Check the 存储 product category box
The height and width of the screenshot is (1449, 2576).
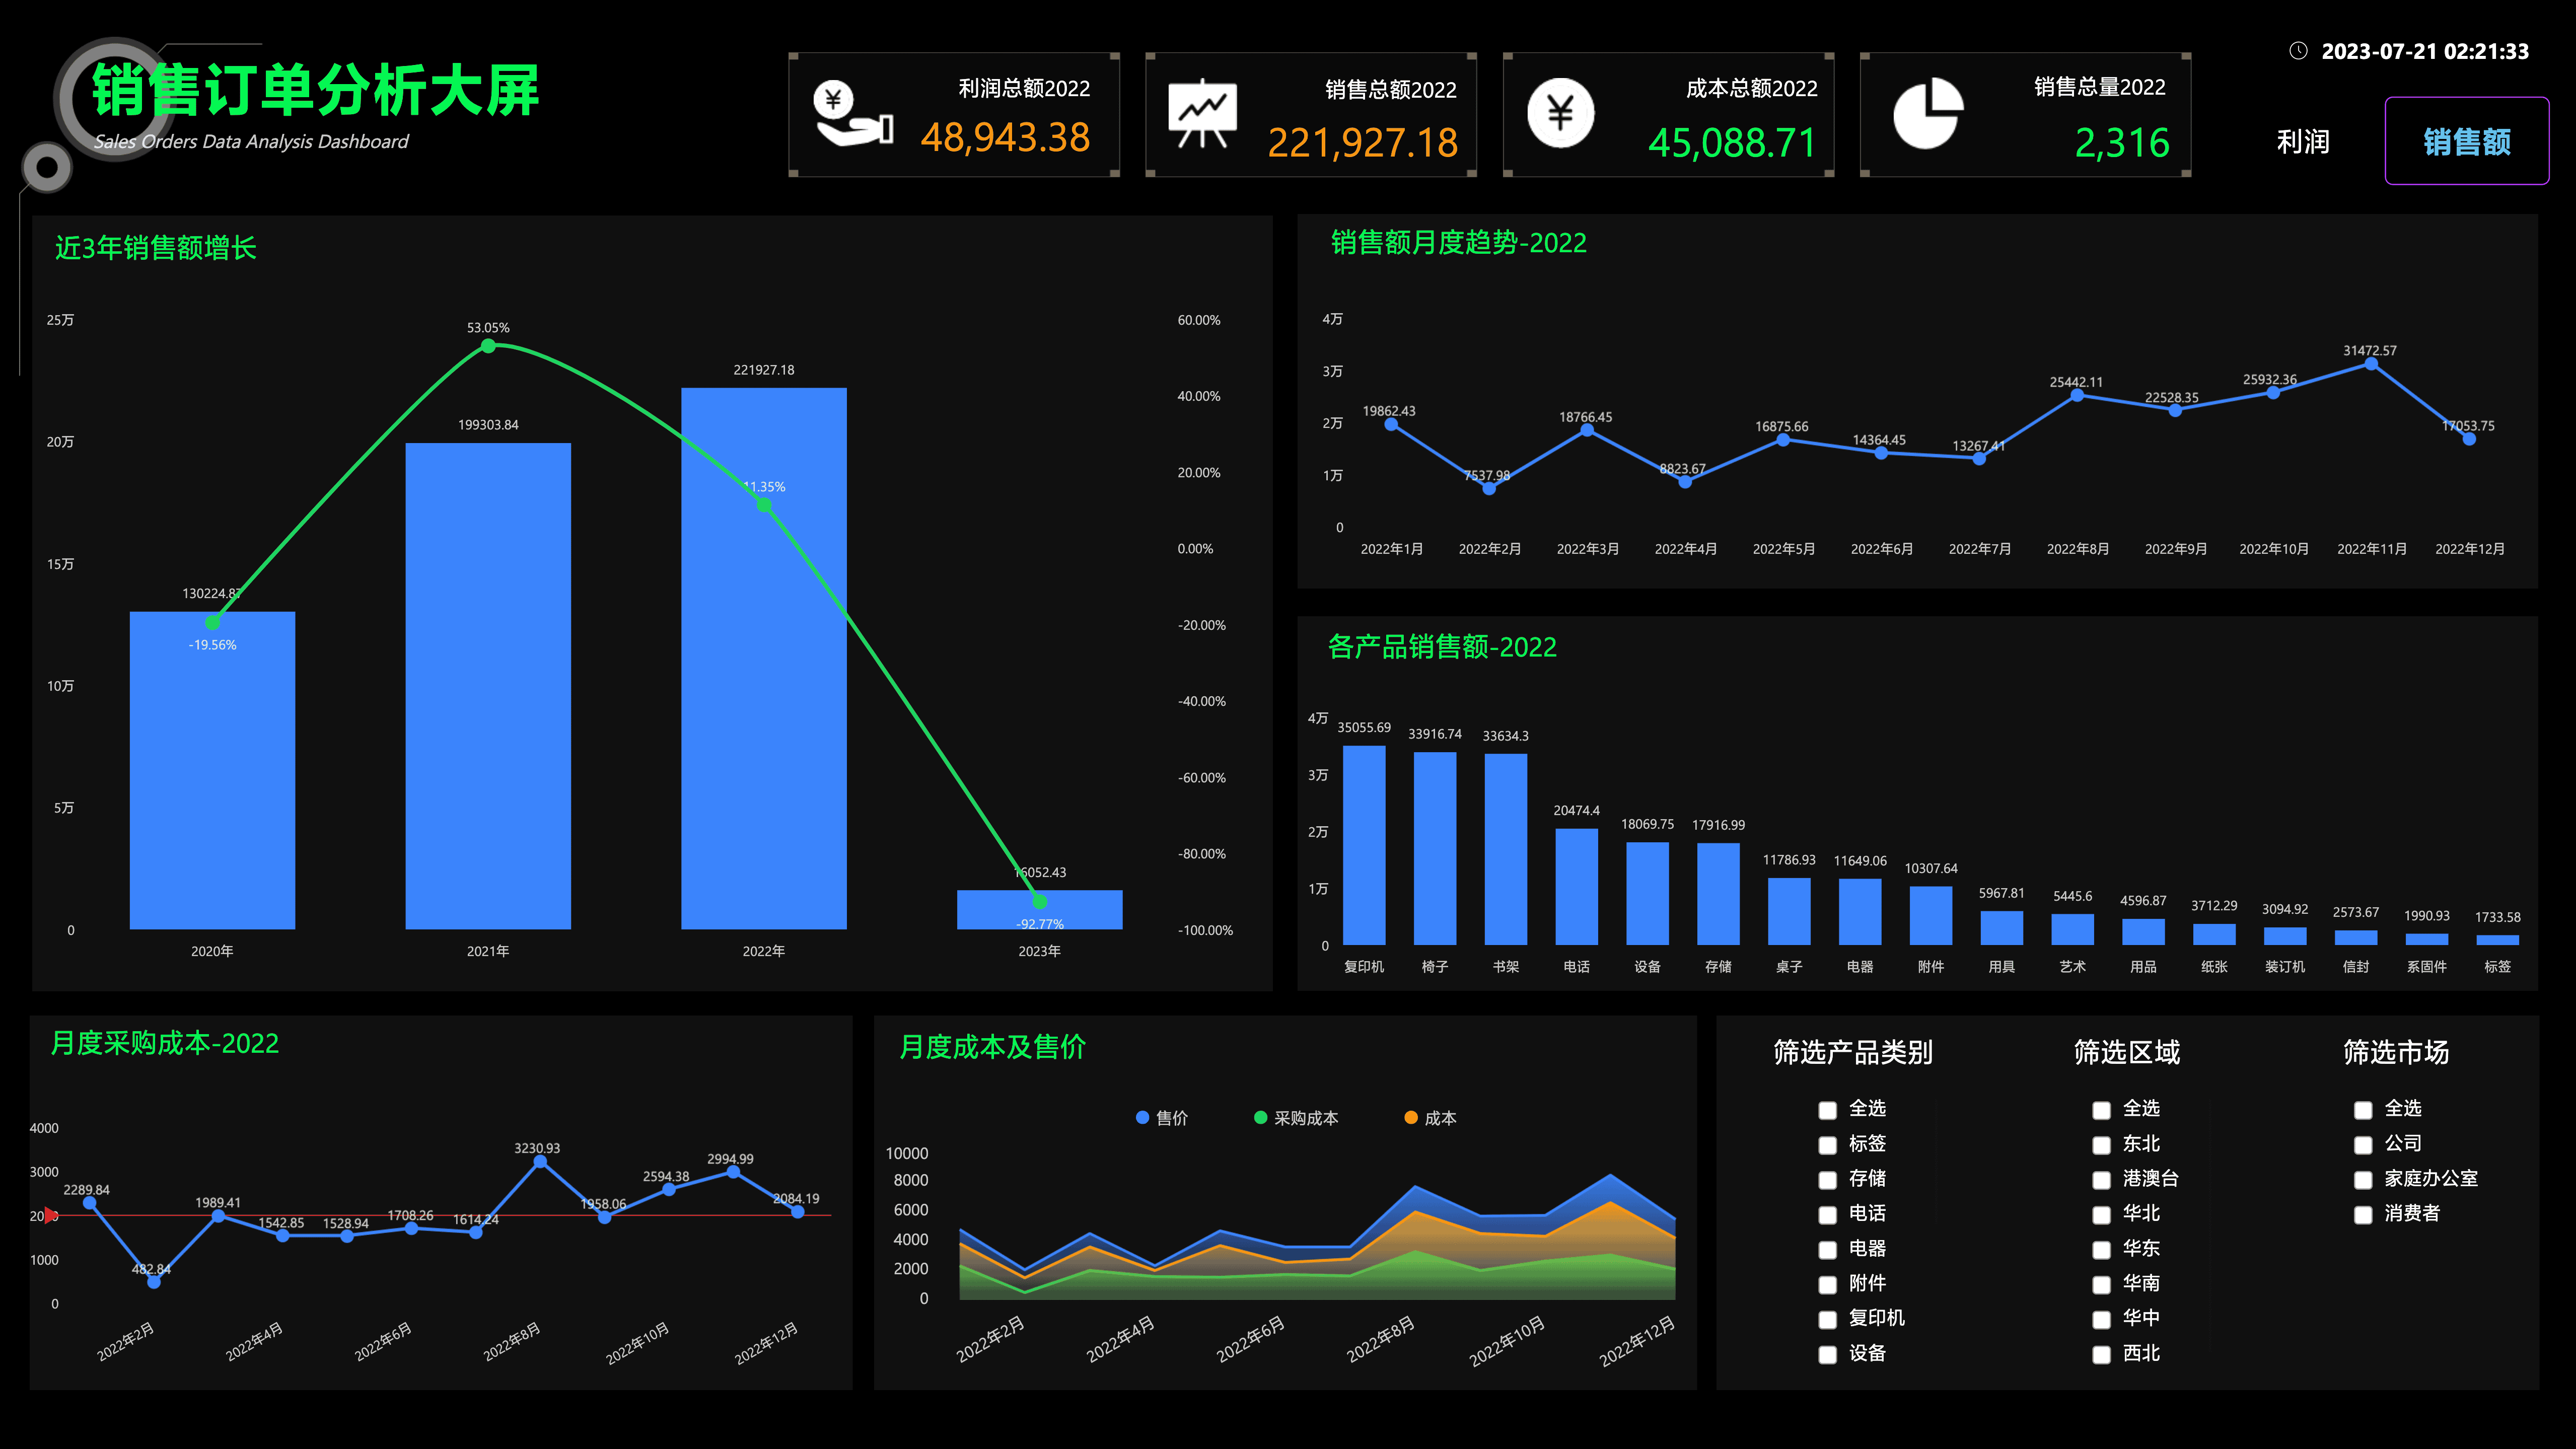pos(1827,1180)
